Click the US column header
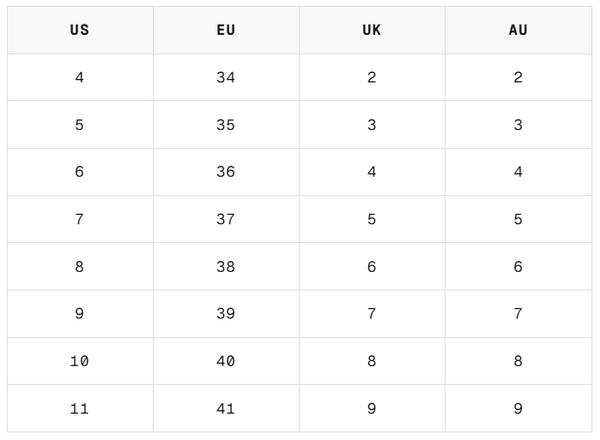 tap(80, 30)
